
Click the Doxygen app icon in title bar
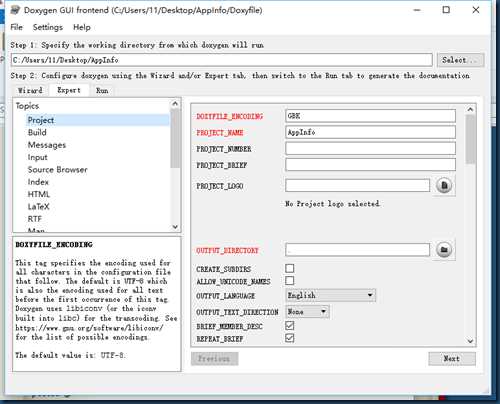[15, 10]
